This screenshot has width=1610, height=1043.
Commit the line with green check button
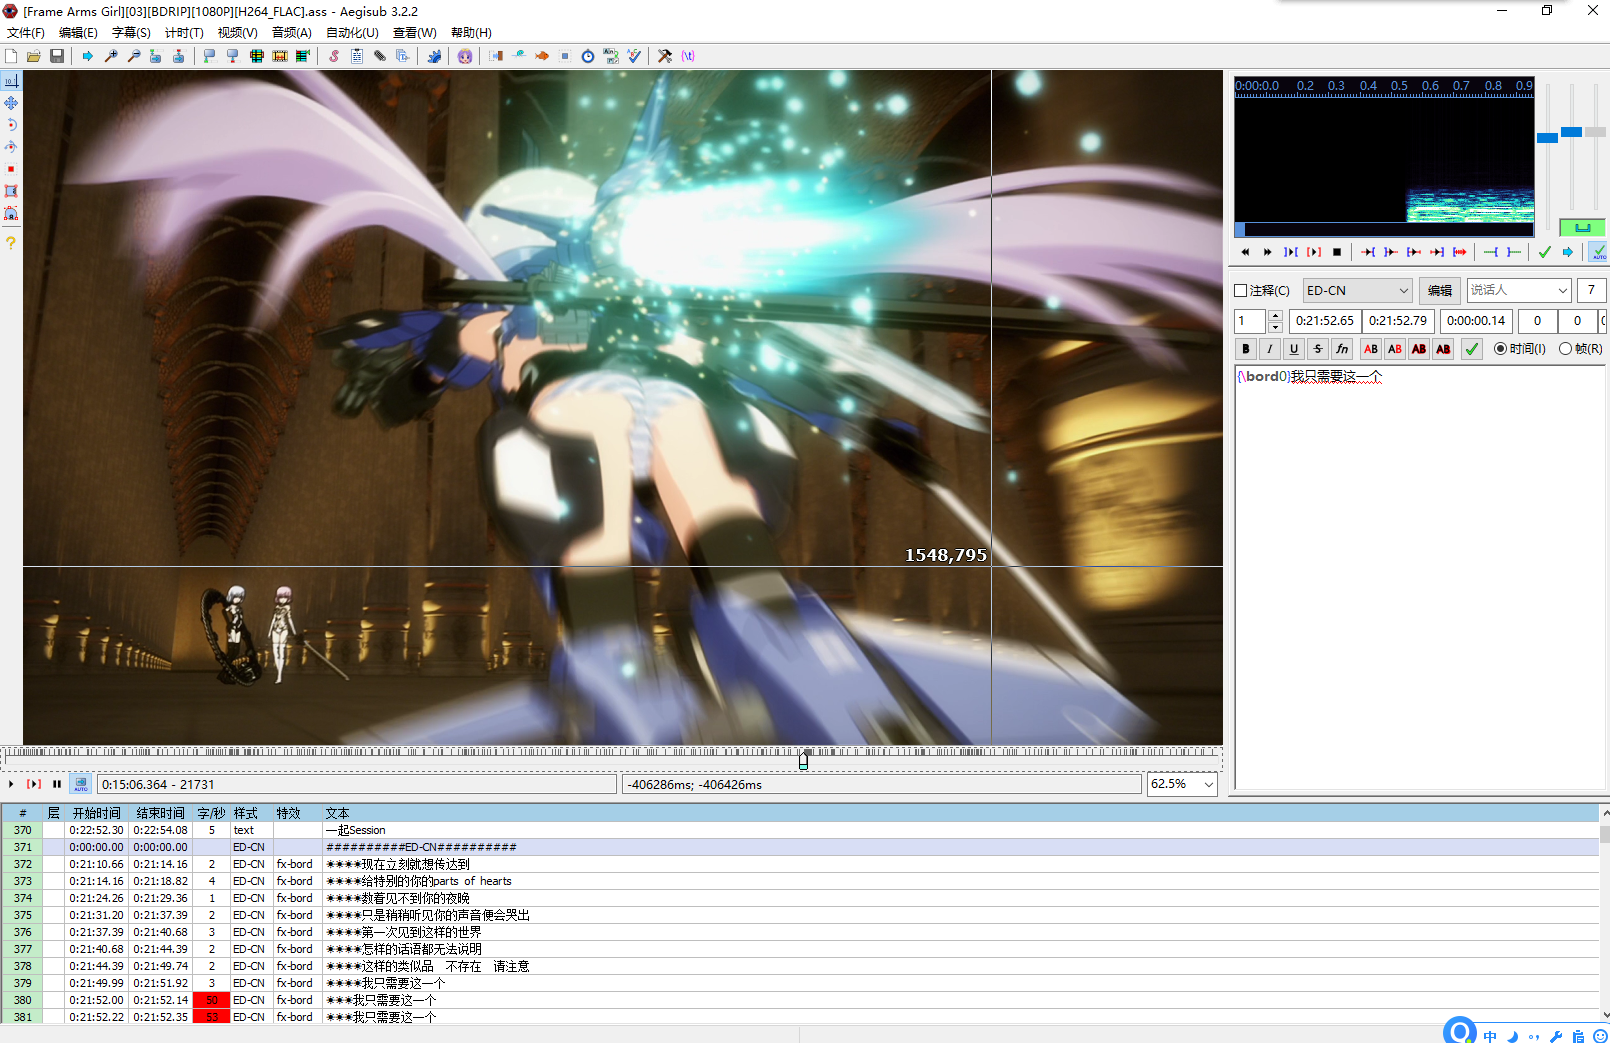(1472, 349)
